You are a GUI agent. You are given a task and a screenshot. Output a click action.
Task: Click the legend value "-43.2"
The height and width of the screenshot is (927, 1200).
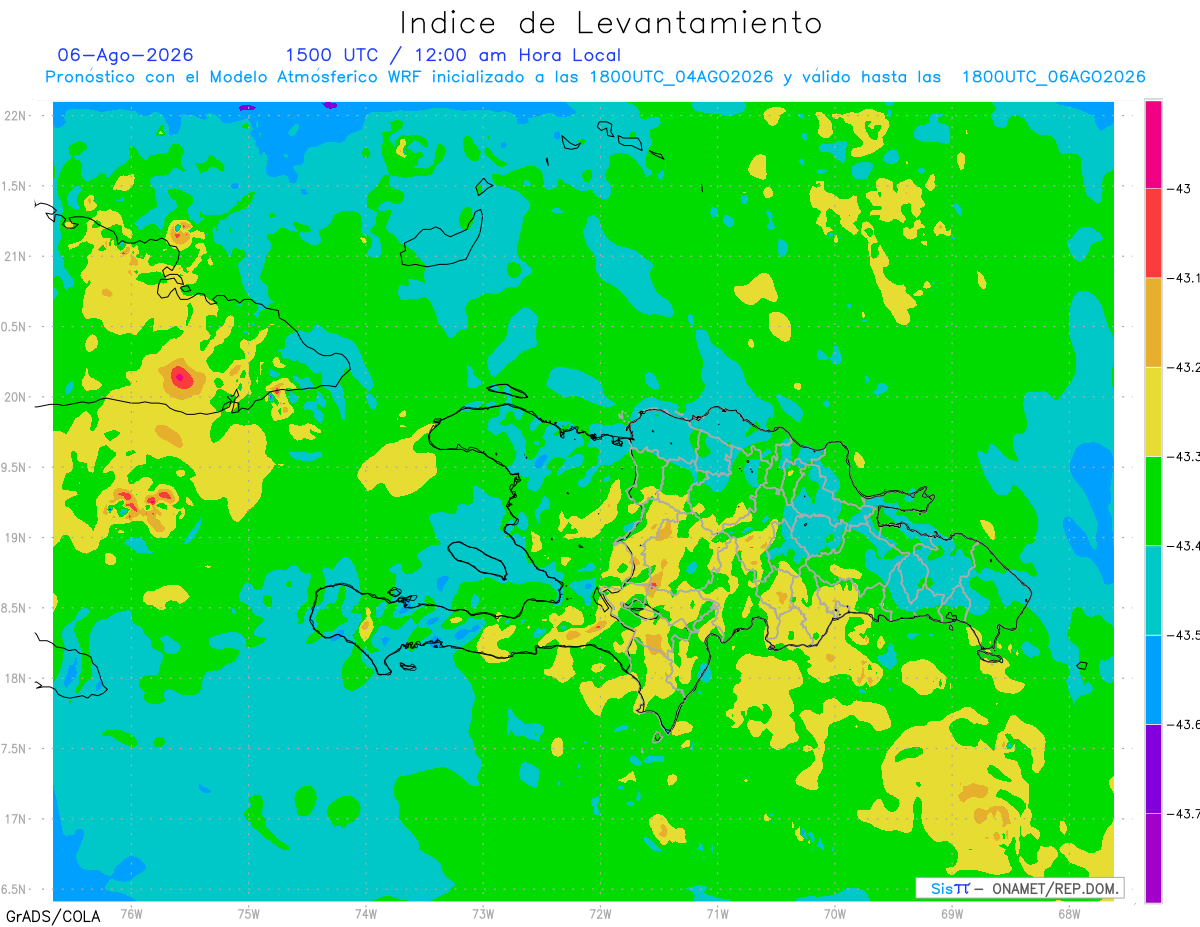point(1184,367)
